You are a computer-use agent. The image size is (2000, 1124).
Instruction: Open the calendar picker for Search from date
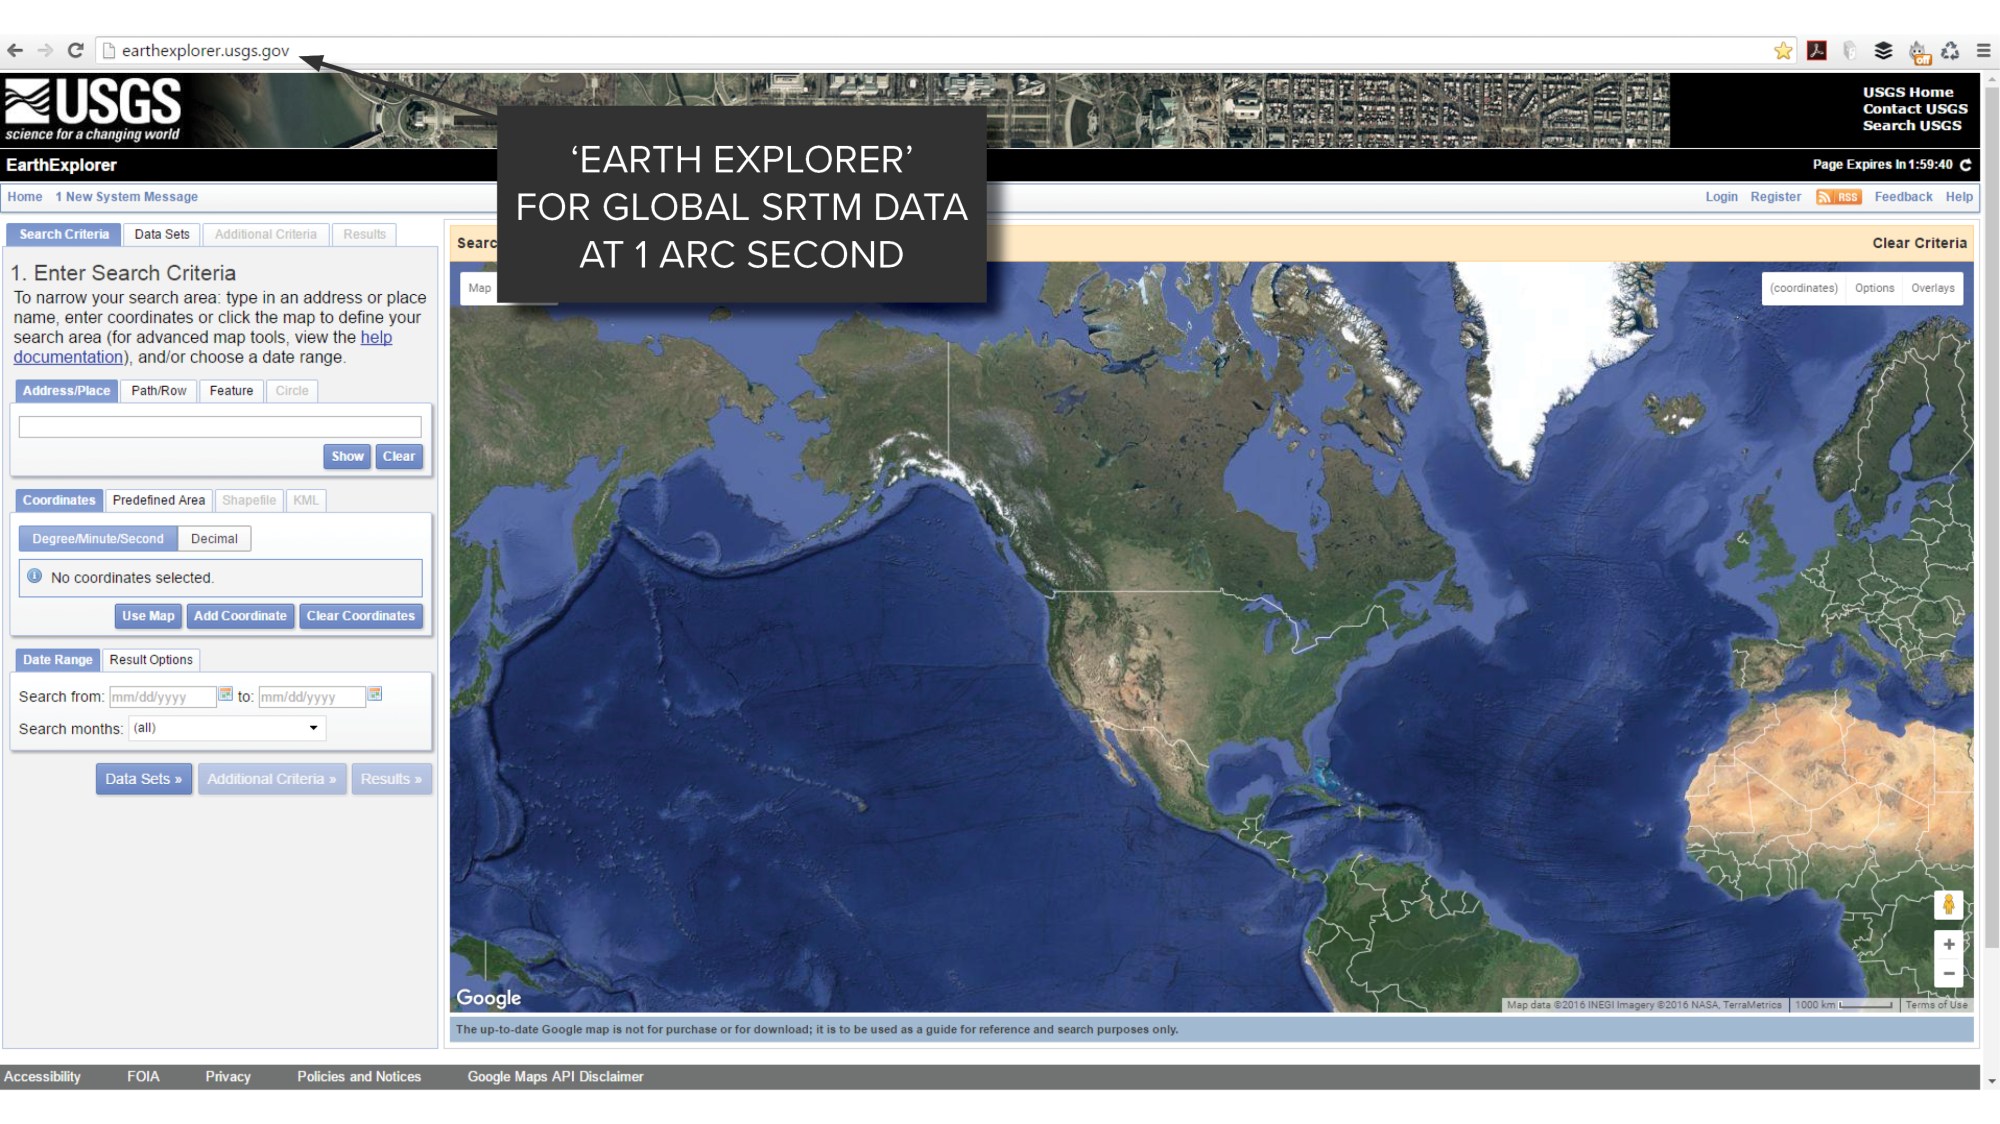227,695
